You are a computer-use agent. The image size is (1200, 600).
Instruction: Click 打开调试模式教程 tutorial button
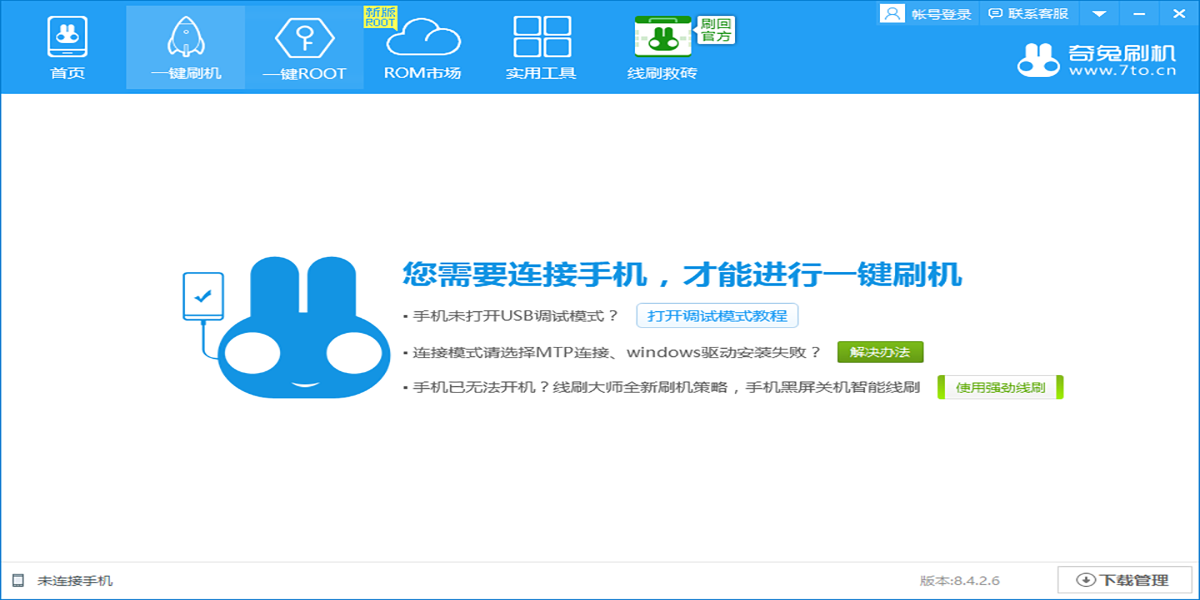click(718, 316)
